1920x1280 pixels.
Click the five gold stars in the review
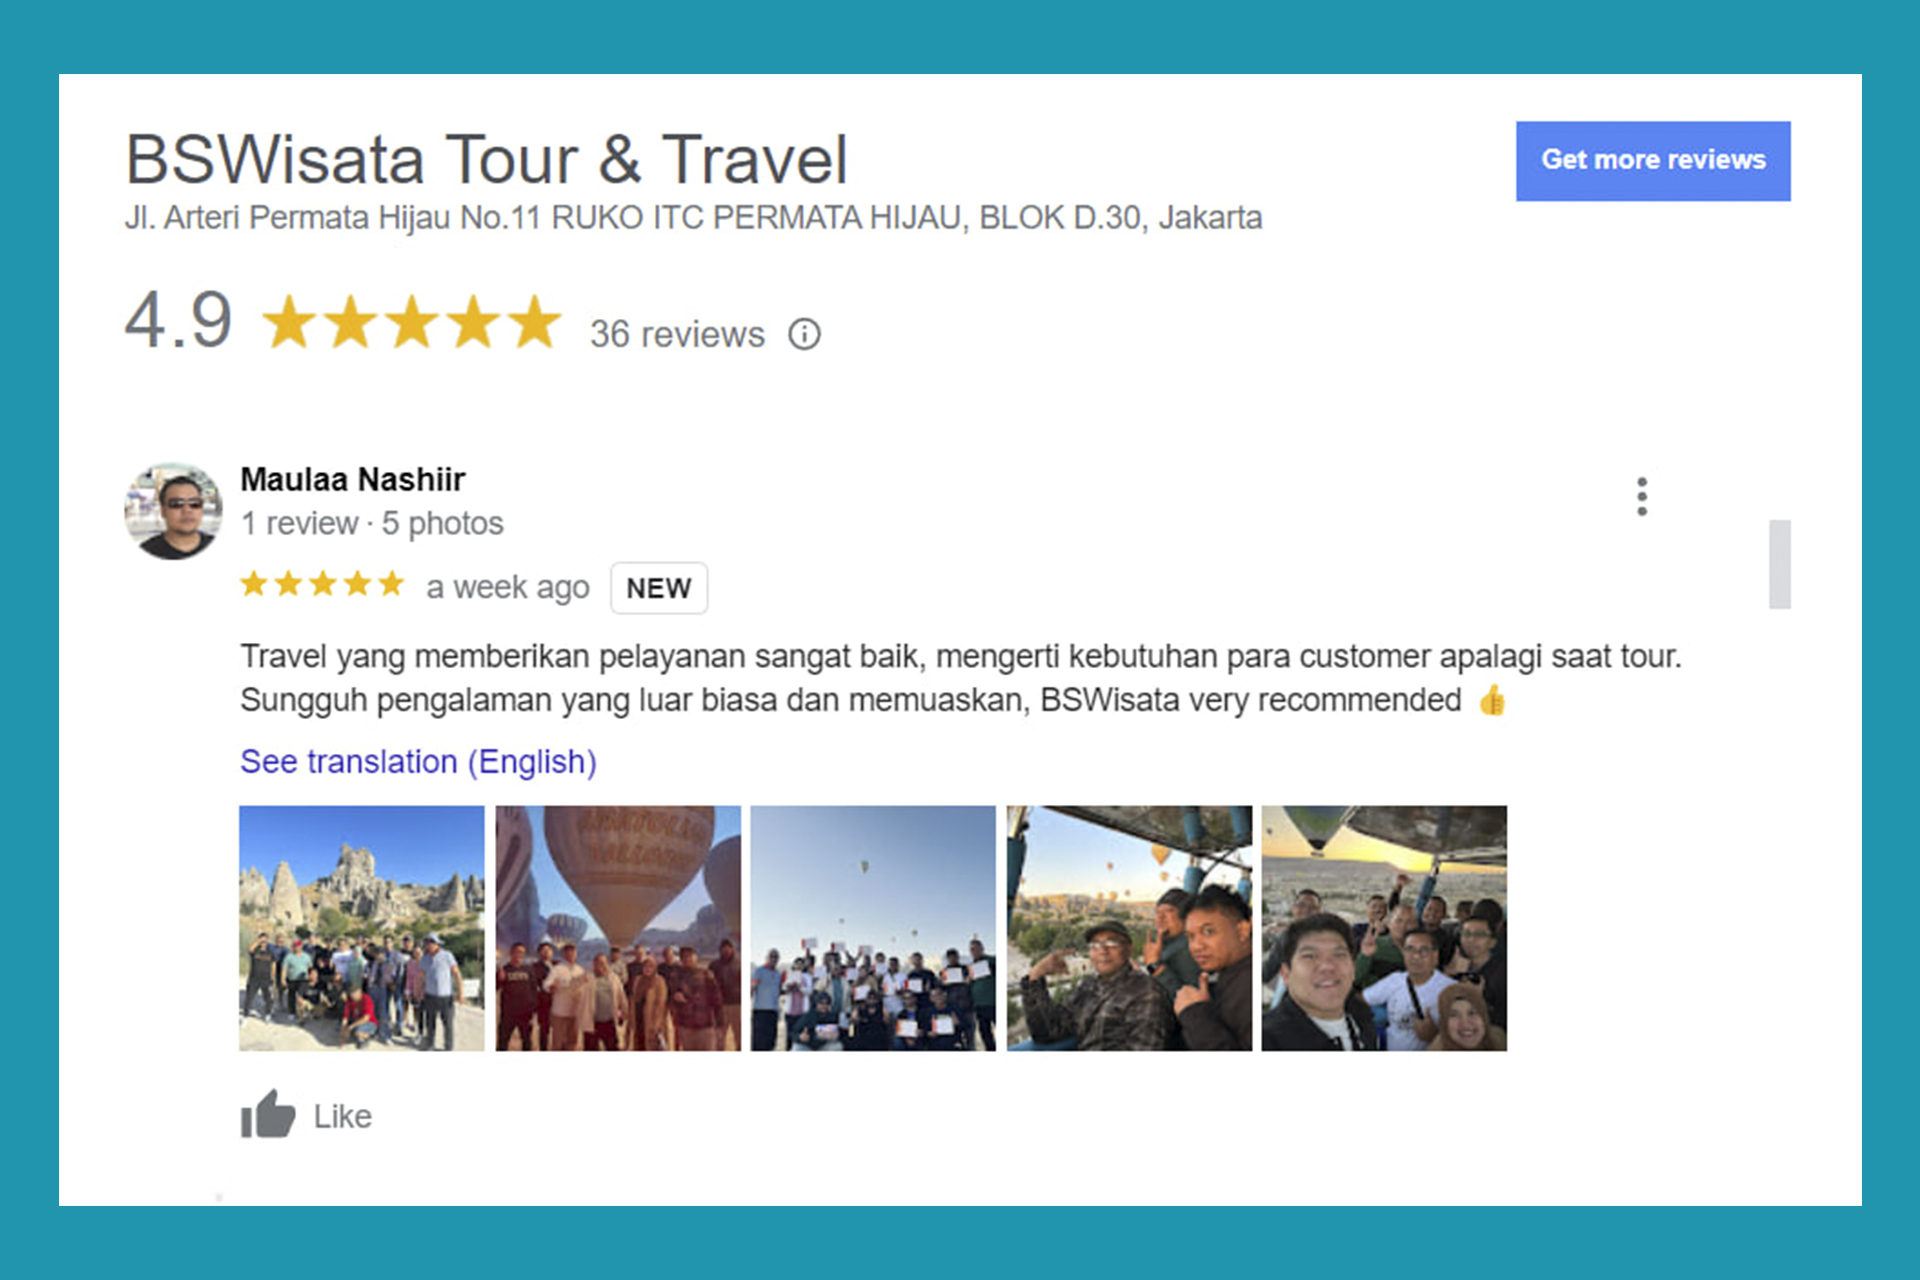point(322,584)
